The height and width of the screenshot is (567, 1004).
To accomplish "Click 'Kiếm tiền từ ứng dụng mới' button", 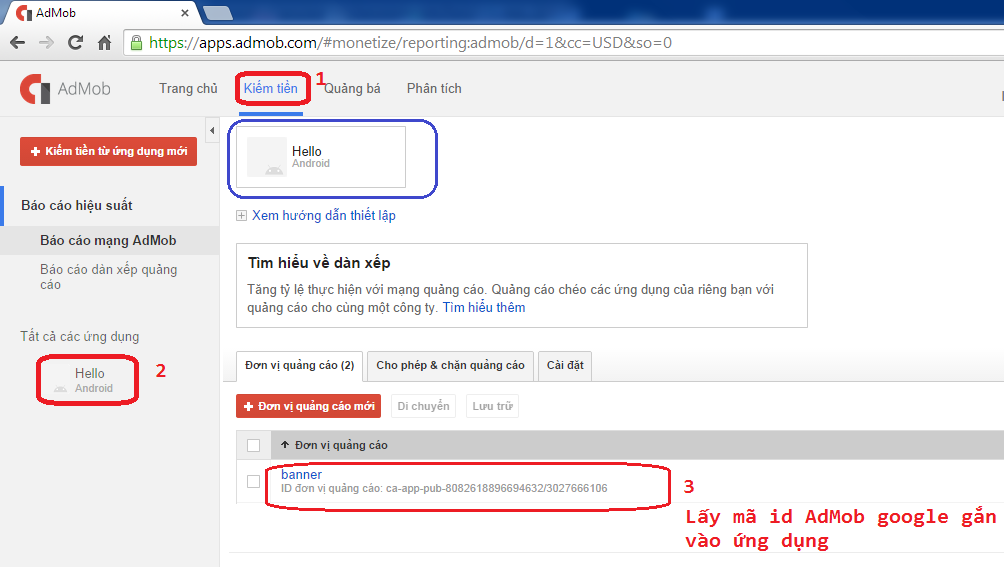I will click(x=108, y=152).
